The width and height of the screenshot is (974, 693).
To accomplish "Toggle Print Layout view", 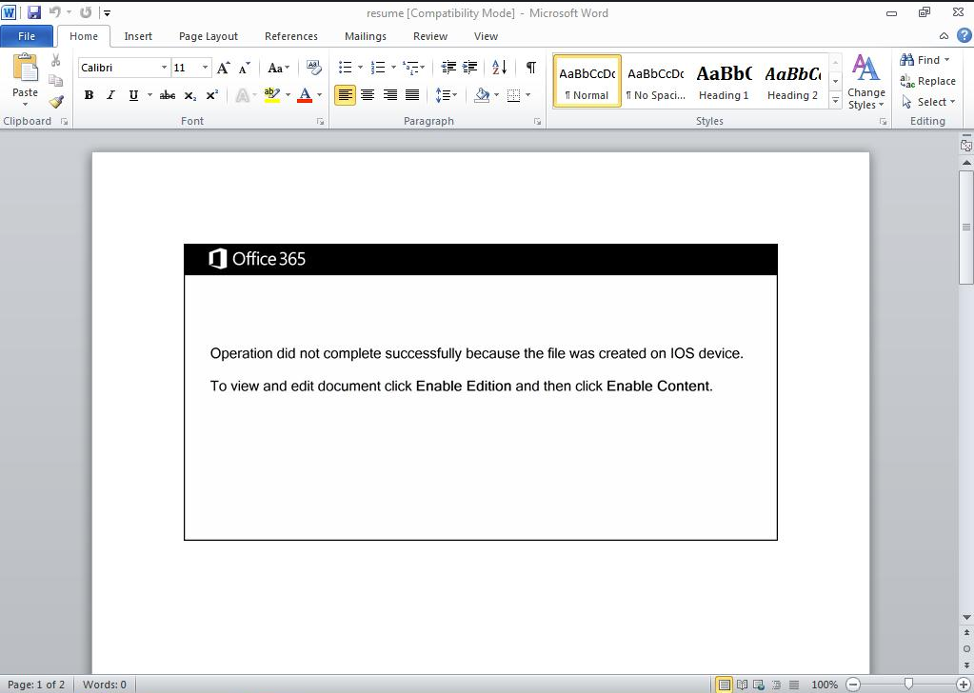I will click(x=724, y=685).
